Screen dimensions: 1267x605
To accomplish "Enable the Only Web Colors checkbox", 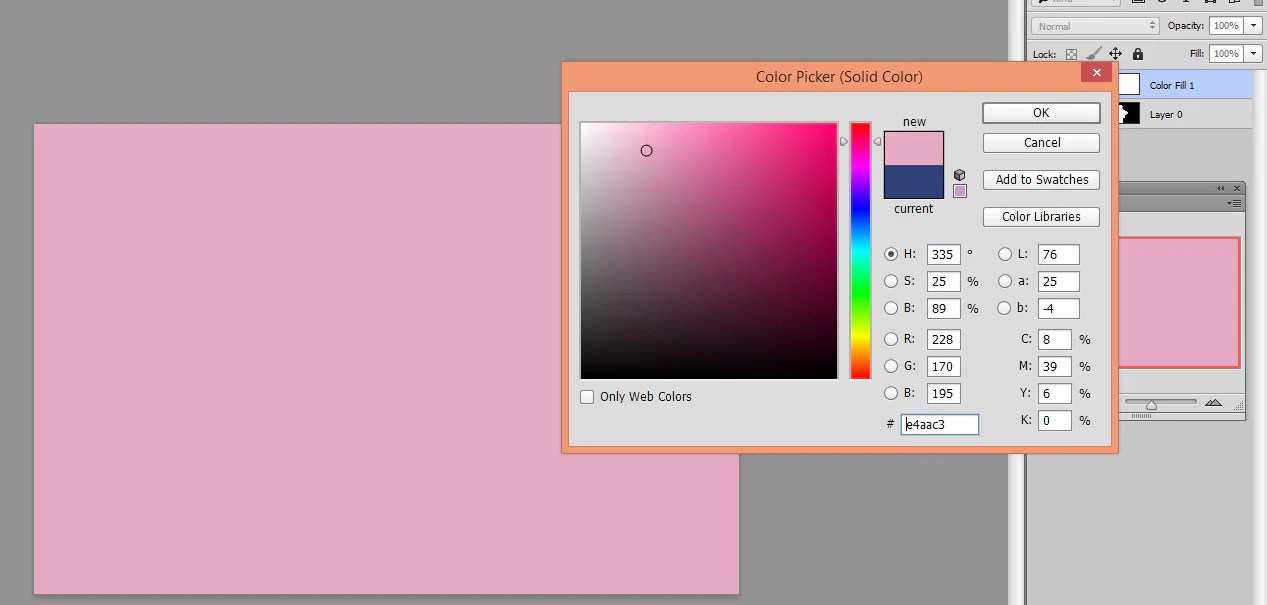I will coord(587,397).
